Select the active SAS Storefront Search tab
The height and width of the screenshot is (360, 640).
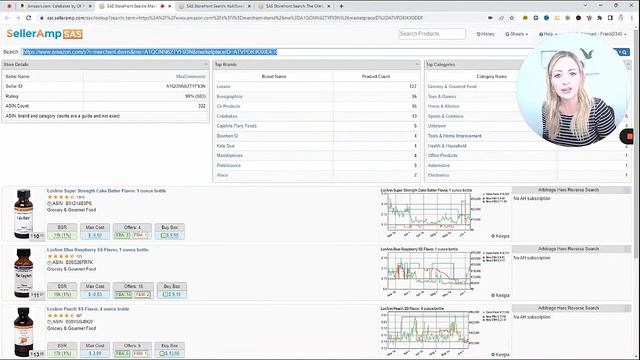135,6
